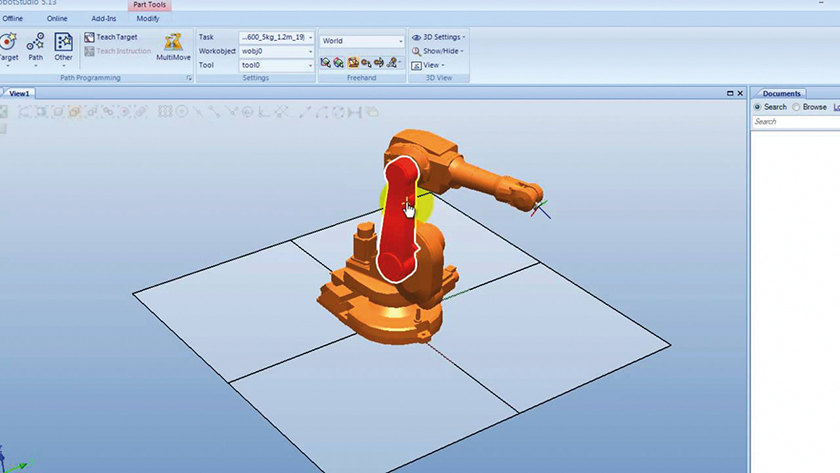Select the Browse radio button
This screenshot has height=473, width=840.
[796, 107]
